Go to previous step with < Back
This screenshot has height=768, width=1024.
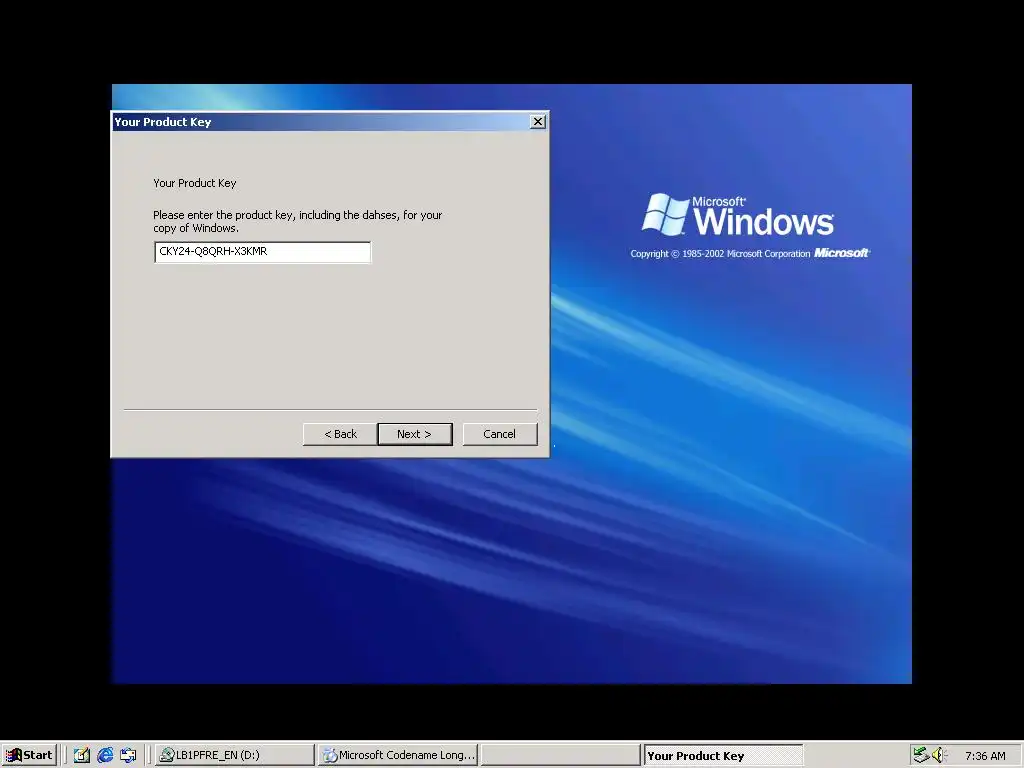[340, 434]
